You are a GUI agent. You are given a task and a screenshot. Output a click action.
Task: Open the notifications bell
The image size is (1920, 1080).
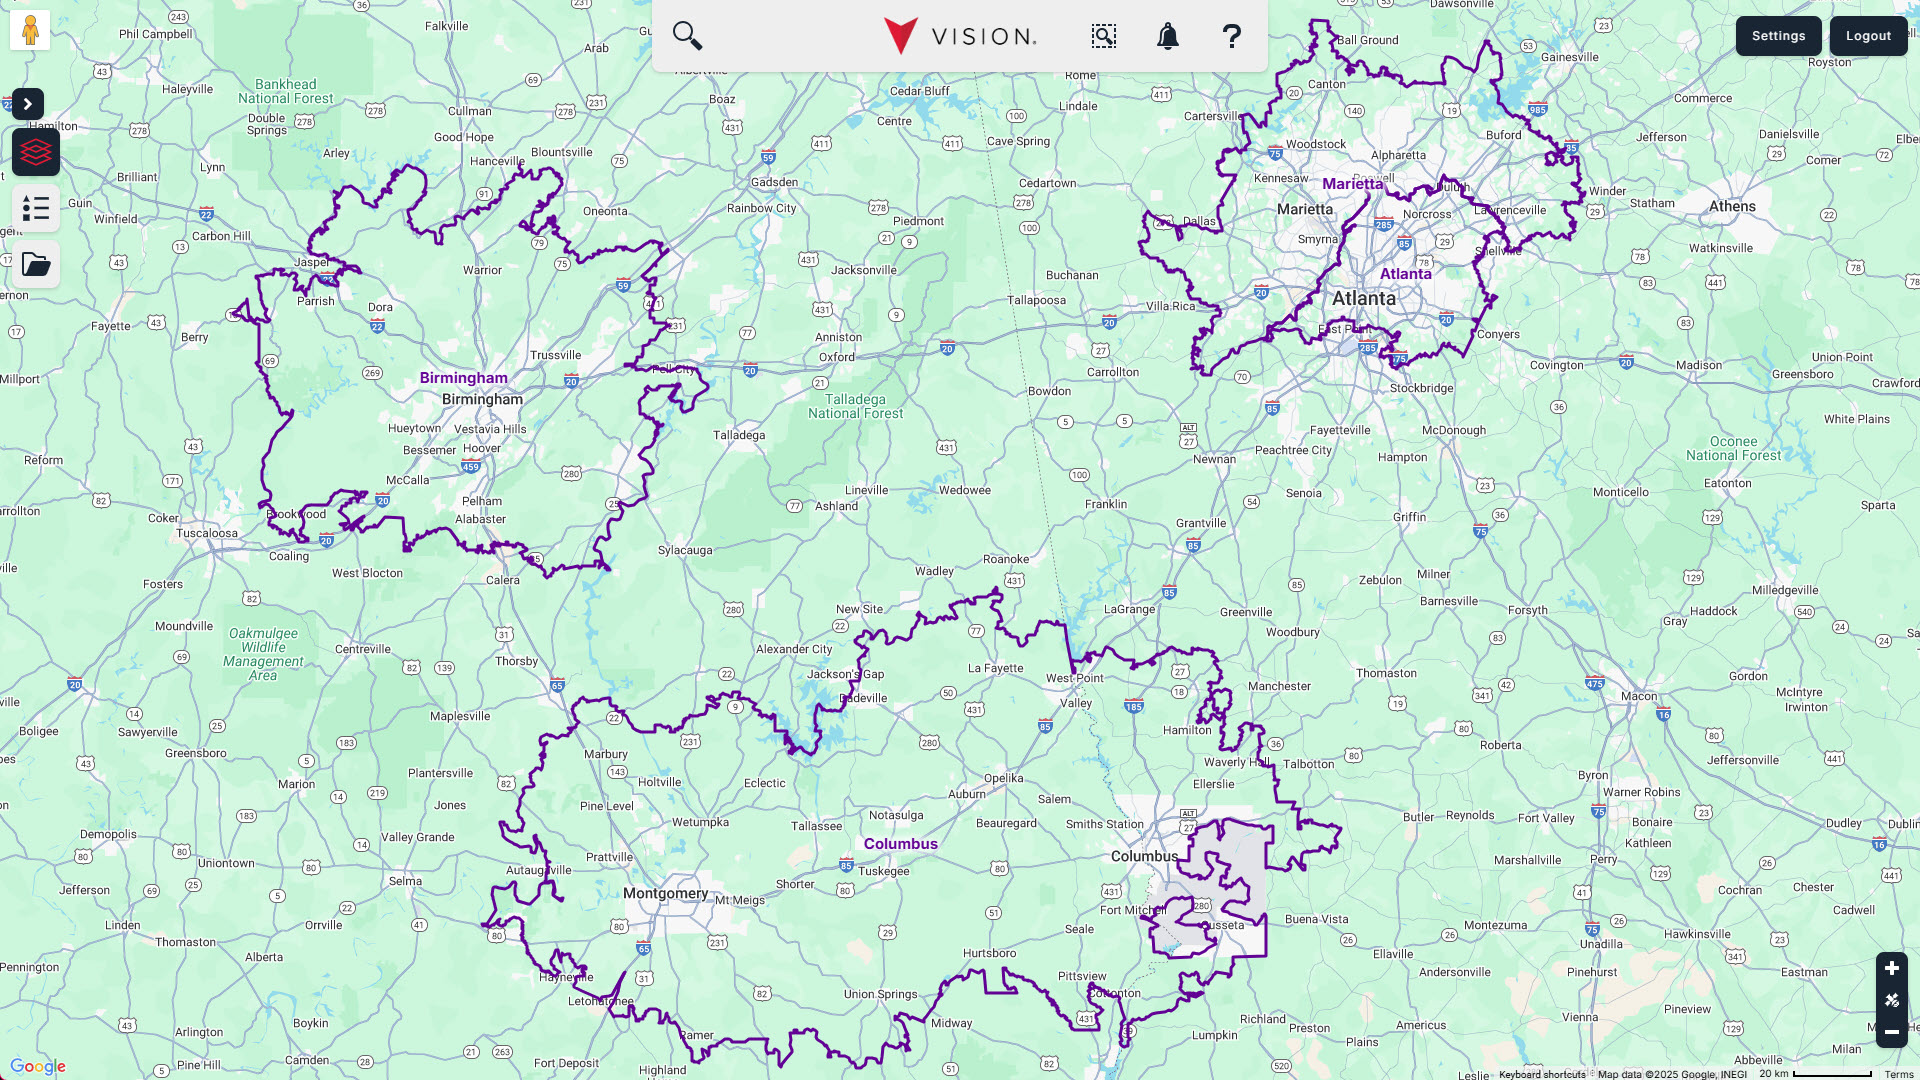click(1167, 36)
